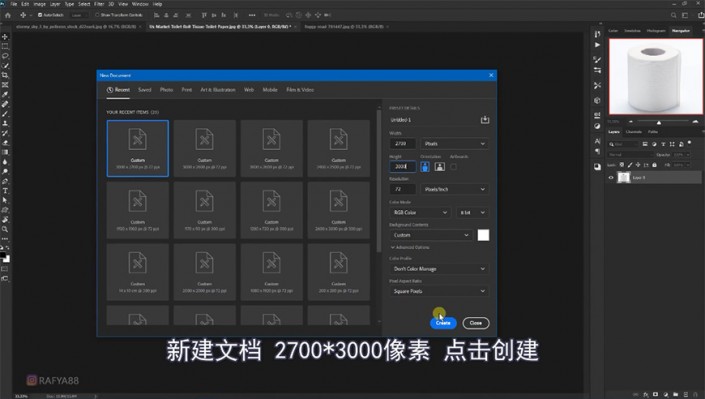The image size is (705, 399).
Task: Click the Height input field
Action: (x=402, y=167)
